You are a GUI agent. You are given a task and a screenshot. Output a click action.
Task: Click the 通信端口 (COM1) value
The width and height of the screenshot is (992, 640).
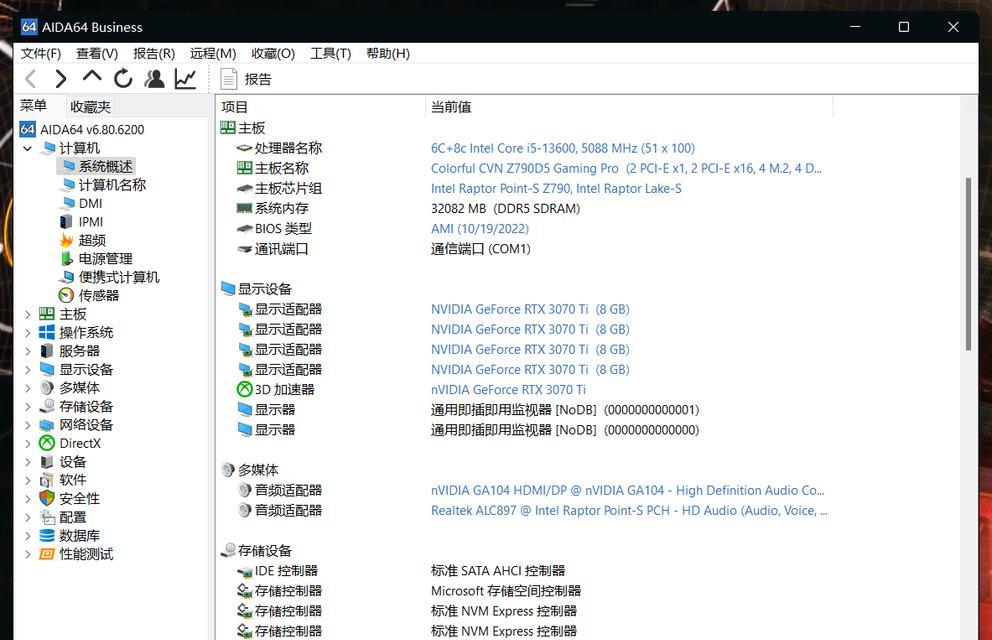click(x=480, y=249)
